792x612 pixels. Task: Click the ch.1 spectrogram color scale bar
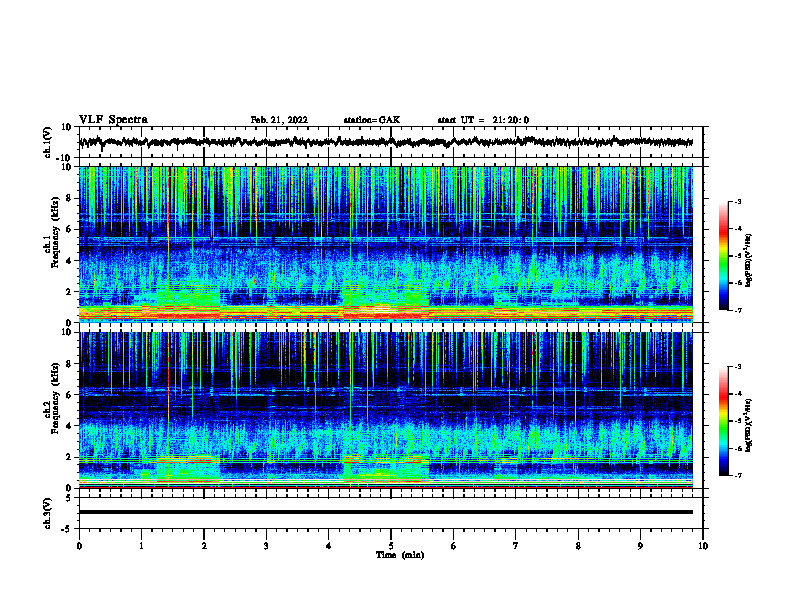click(724, 256)
